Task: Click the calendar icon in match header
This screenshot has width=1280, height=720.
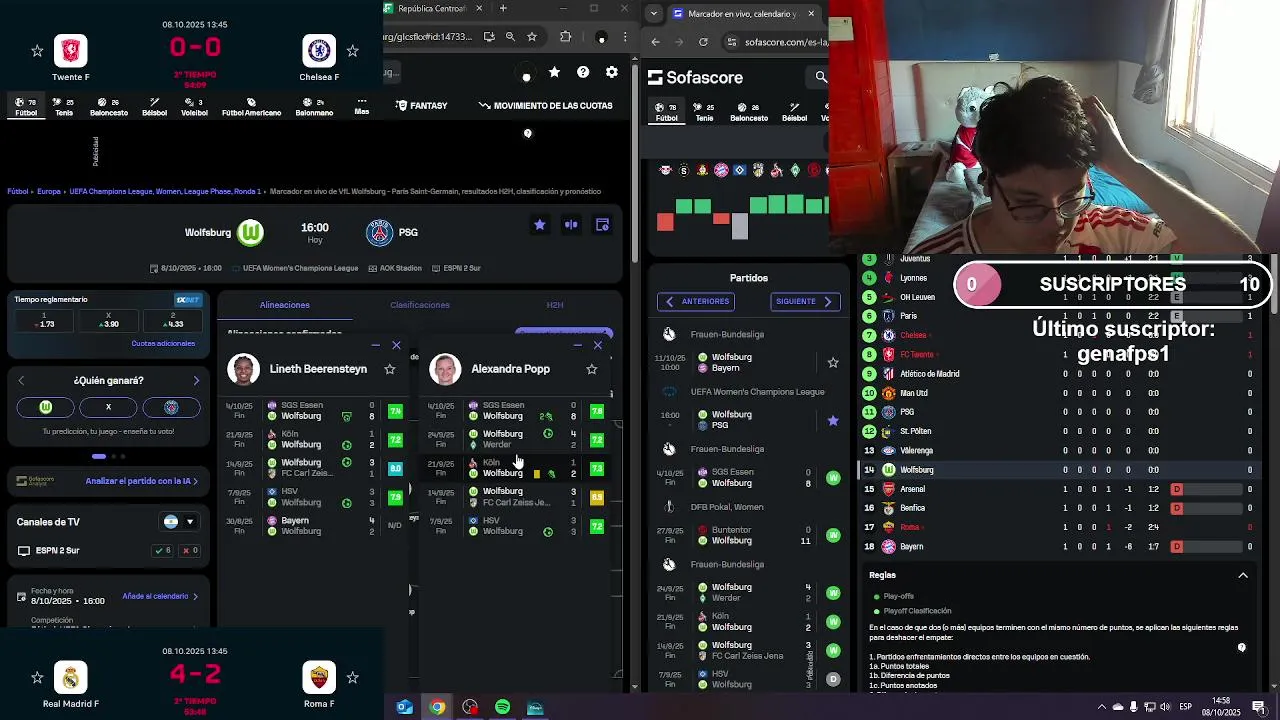Action: pyautogui.click(x=602, y=225)
